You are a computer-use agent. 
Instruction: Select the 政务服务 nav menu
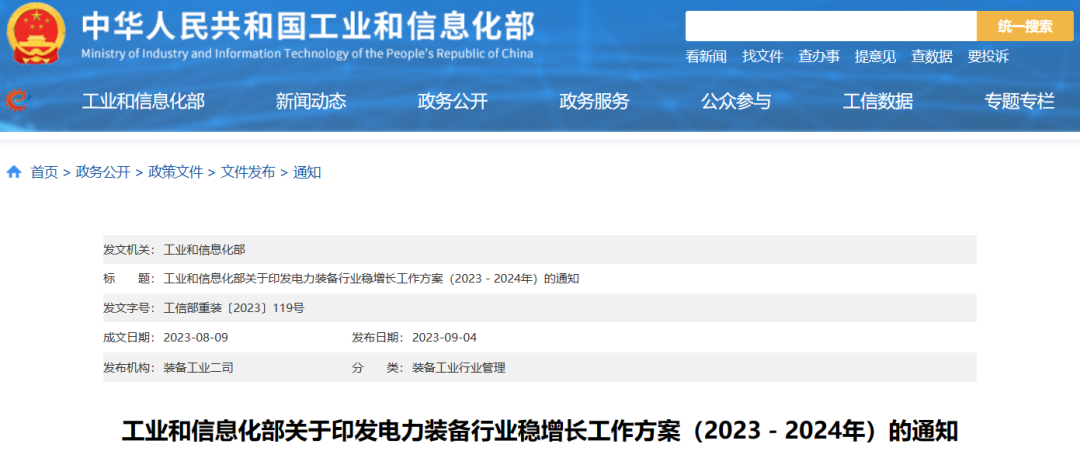pos(594,102)
